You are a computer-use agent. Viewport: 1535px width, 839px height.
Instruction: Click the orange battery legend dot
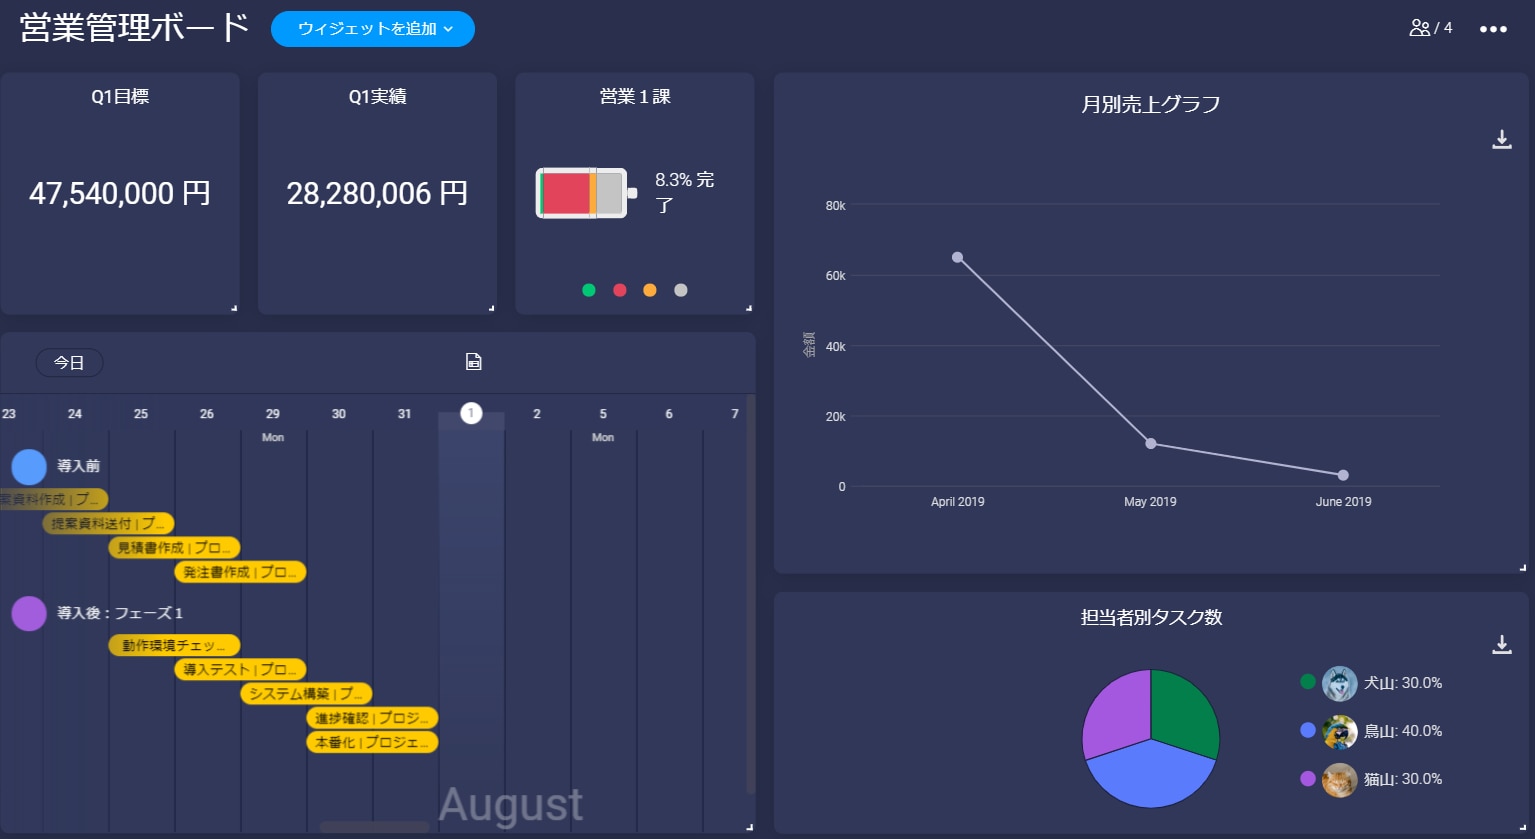pyautogui.click(x=650, y=290)
